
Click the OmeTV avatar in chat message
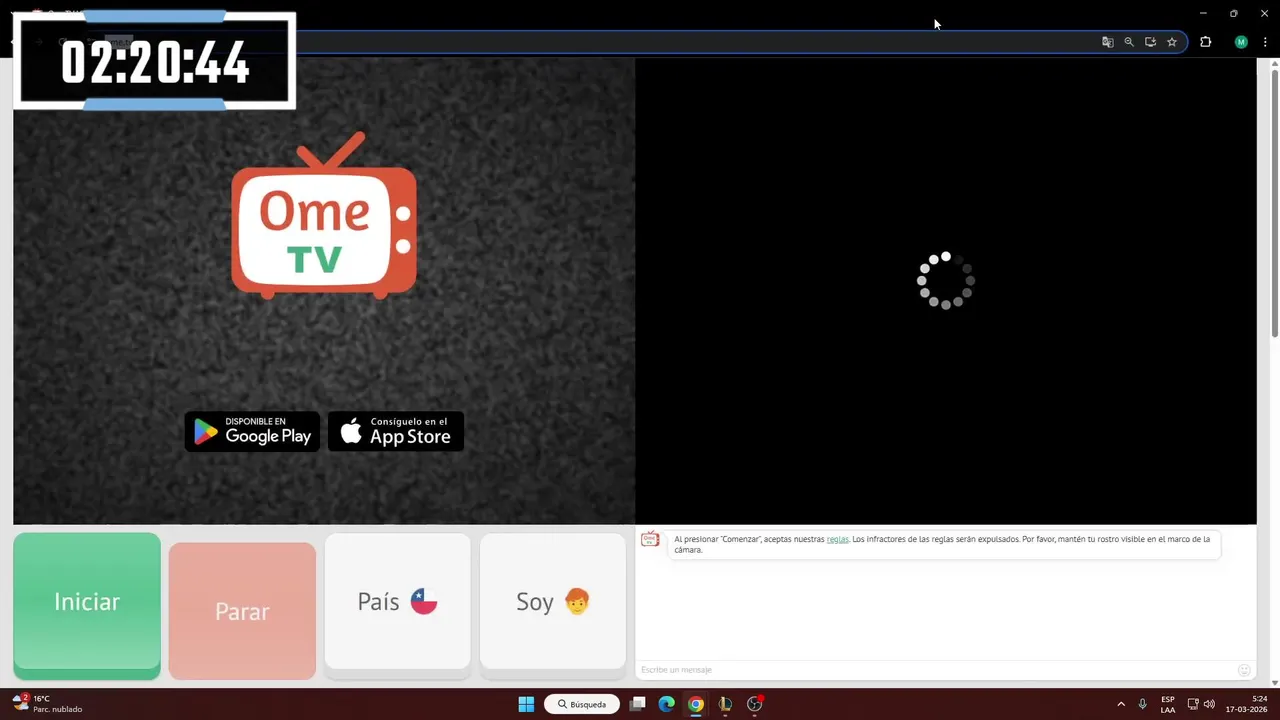click(650, 540)
